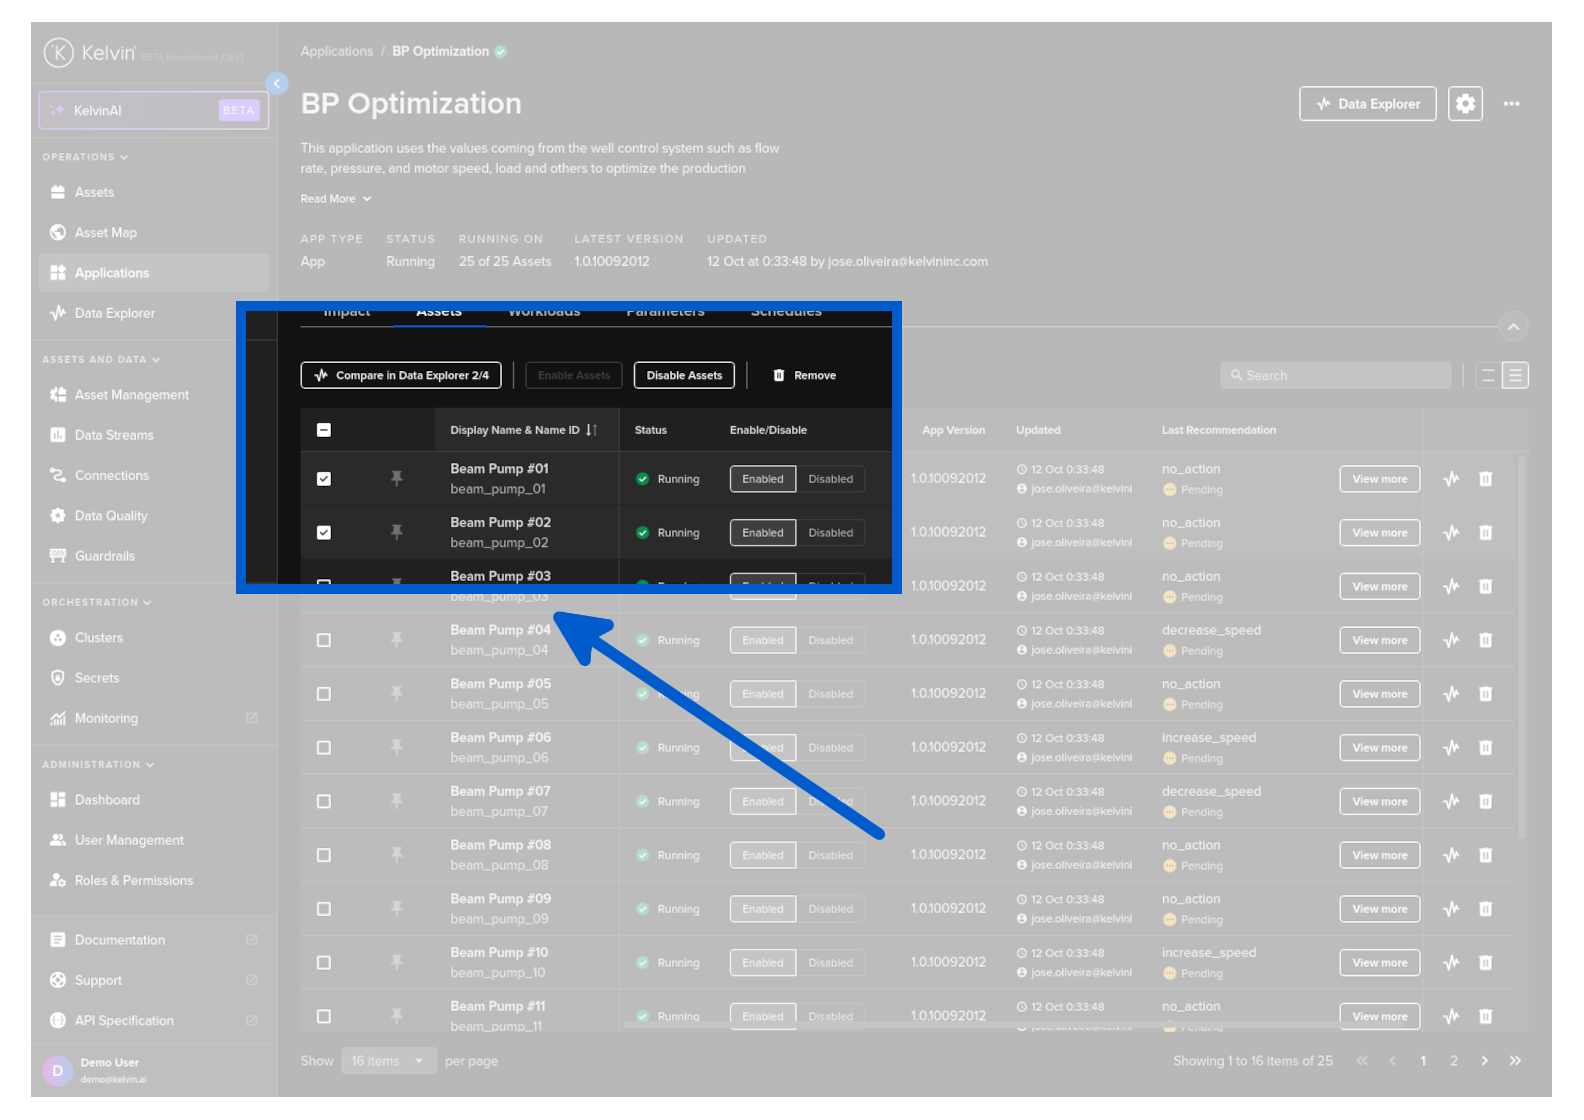This screenshot has width=1584, height=1120.
Task: Open Guardrails in the sidebar
Action: (104, 556)
